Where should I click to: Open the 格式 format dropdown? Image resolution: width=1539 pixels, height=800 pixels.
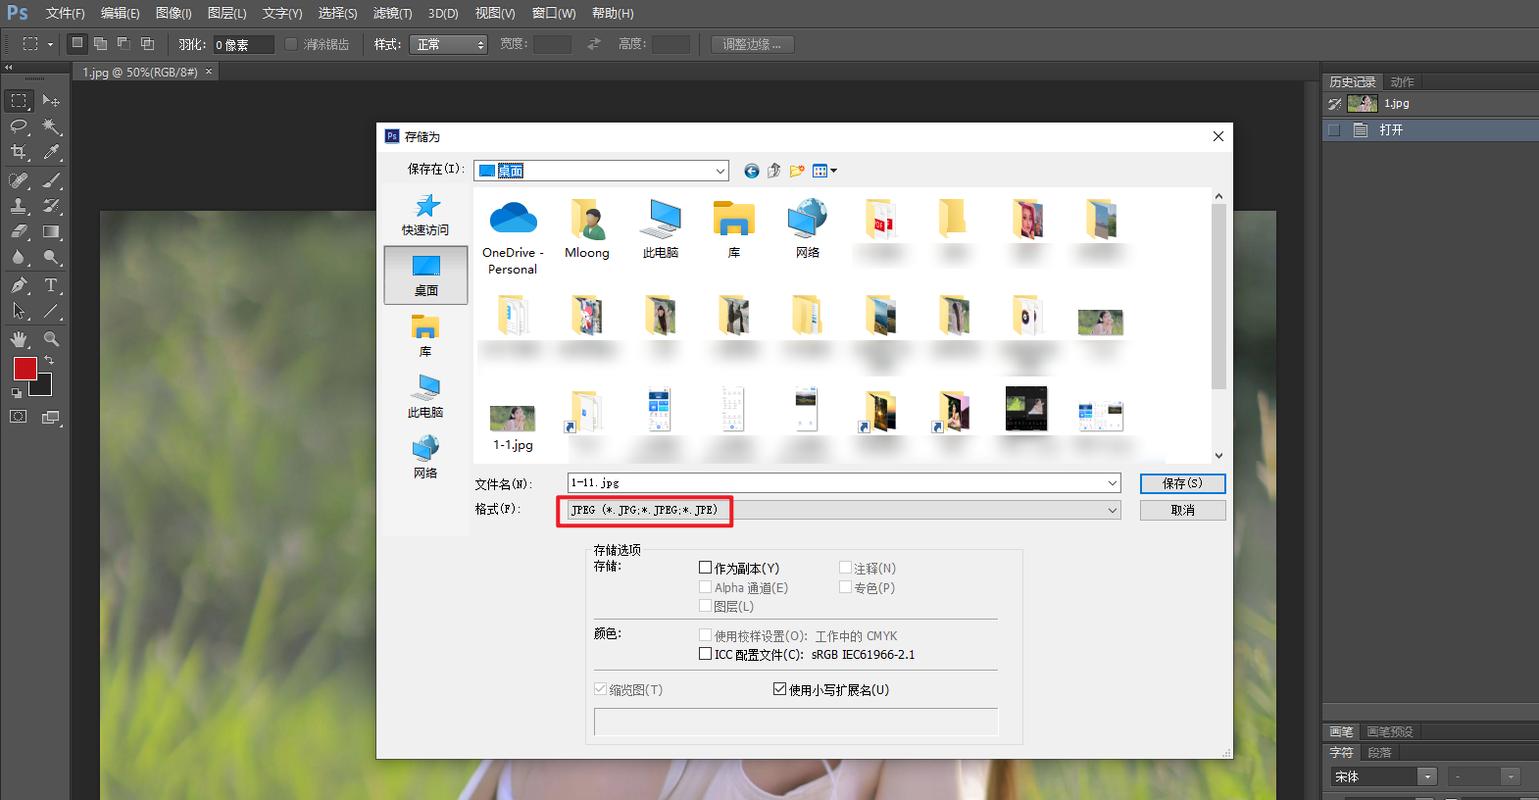1112,510
